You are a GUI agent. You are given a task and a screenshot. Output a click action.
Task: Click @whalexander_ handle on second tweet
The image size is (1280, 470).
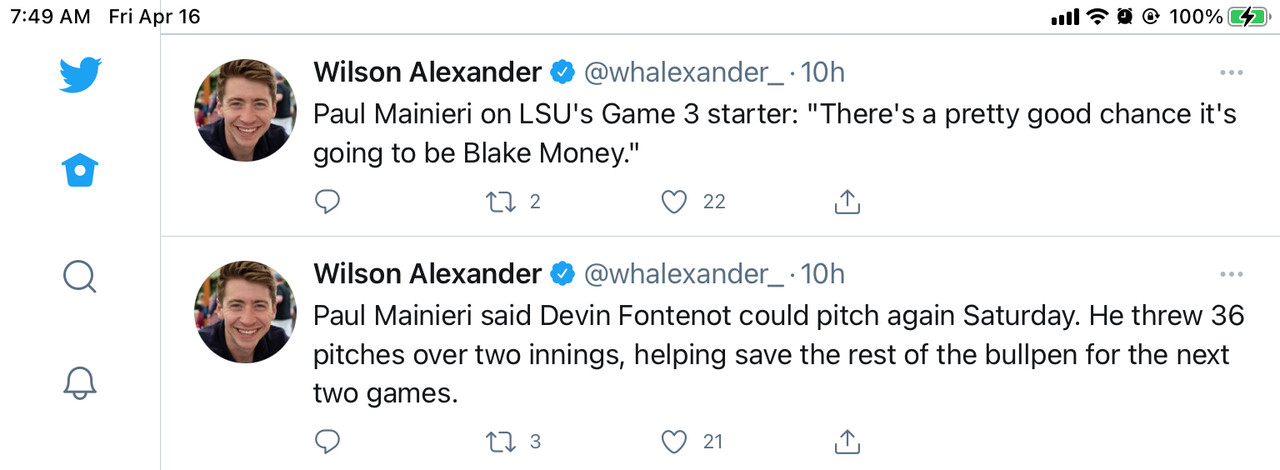click(684, 274)
